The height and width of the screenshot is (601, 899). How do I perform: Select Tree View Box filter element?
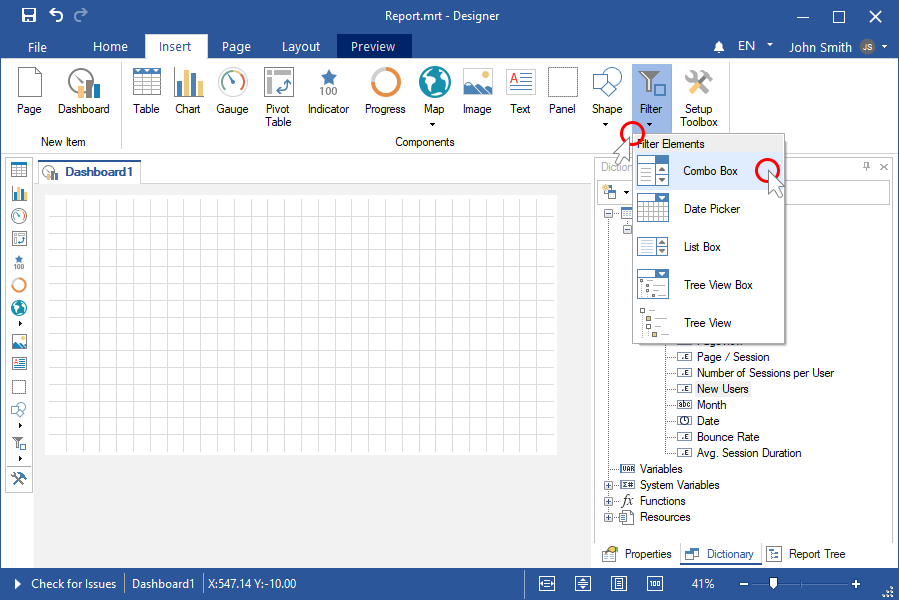click(717, 285)
